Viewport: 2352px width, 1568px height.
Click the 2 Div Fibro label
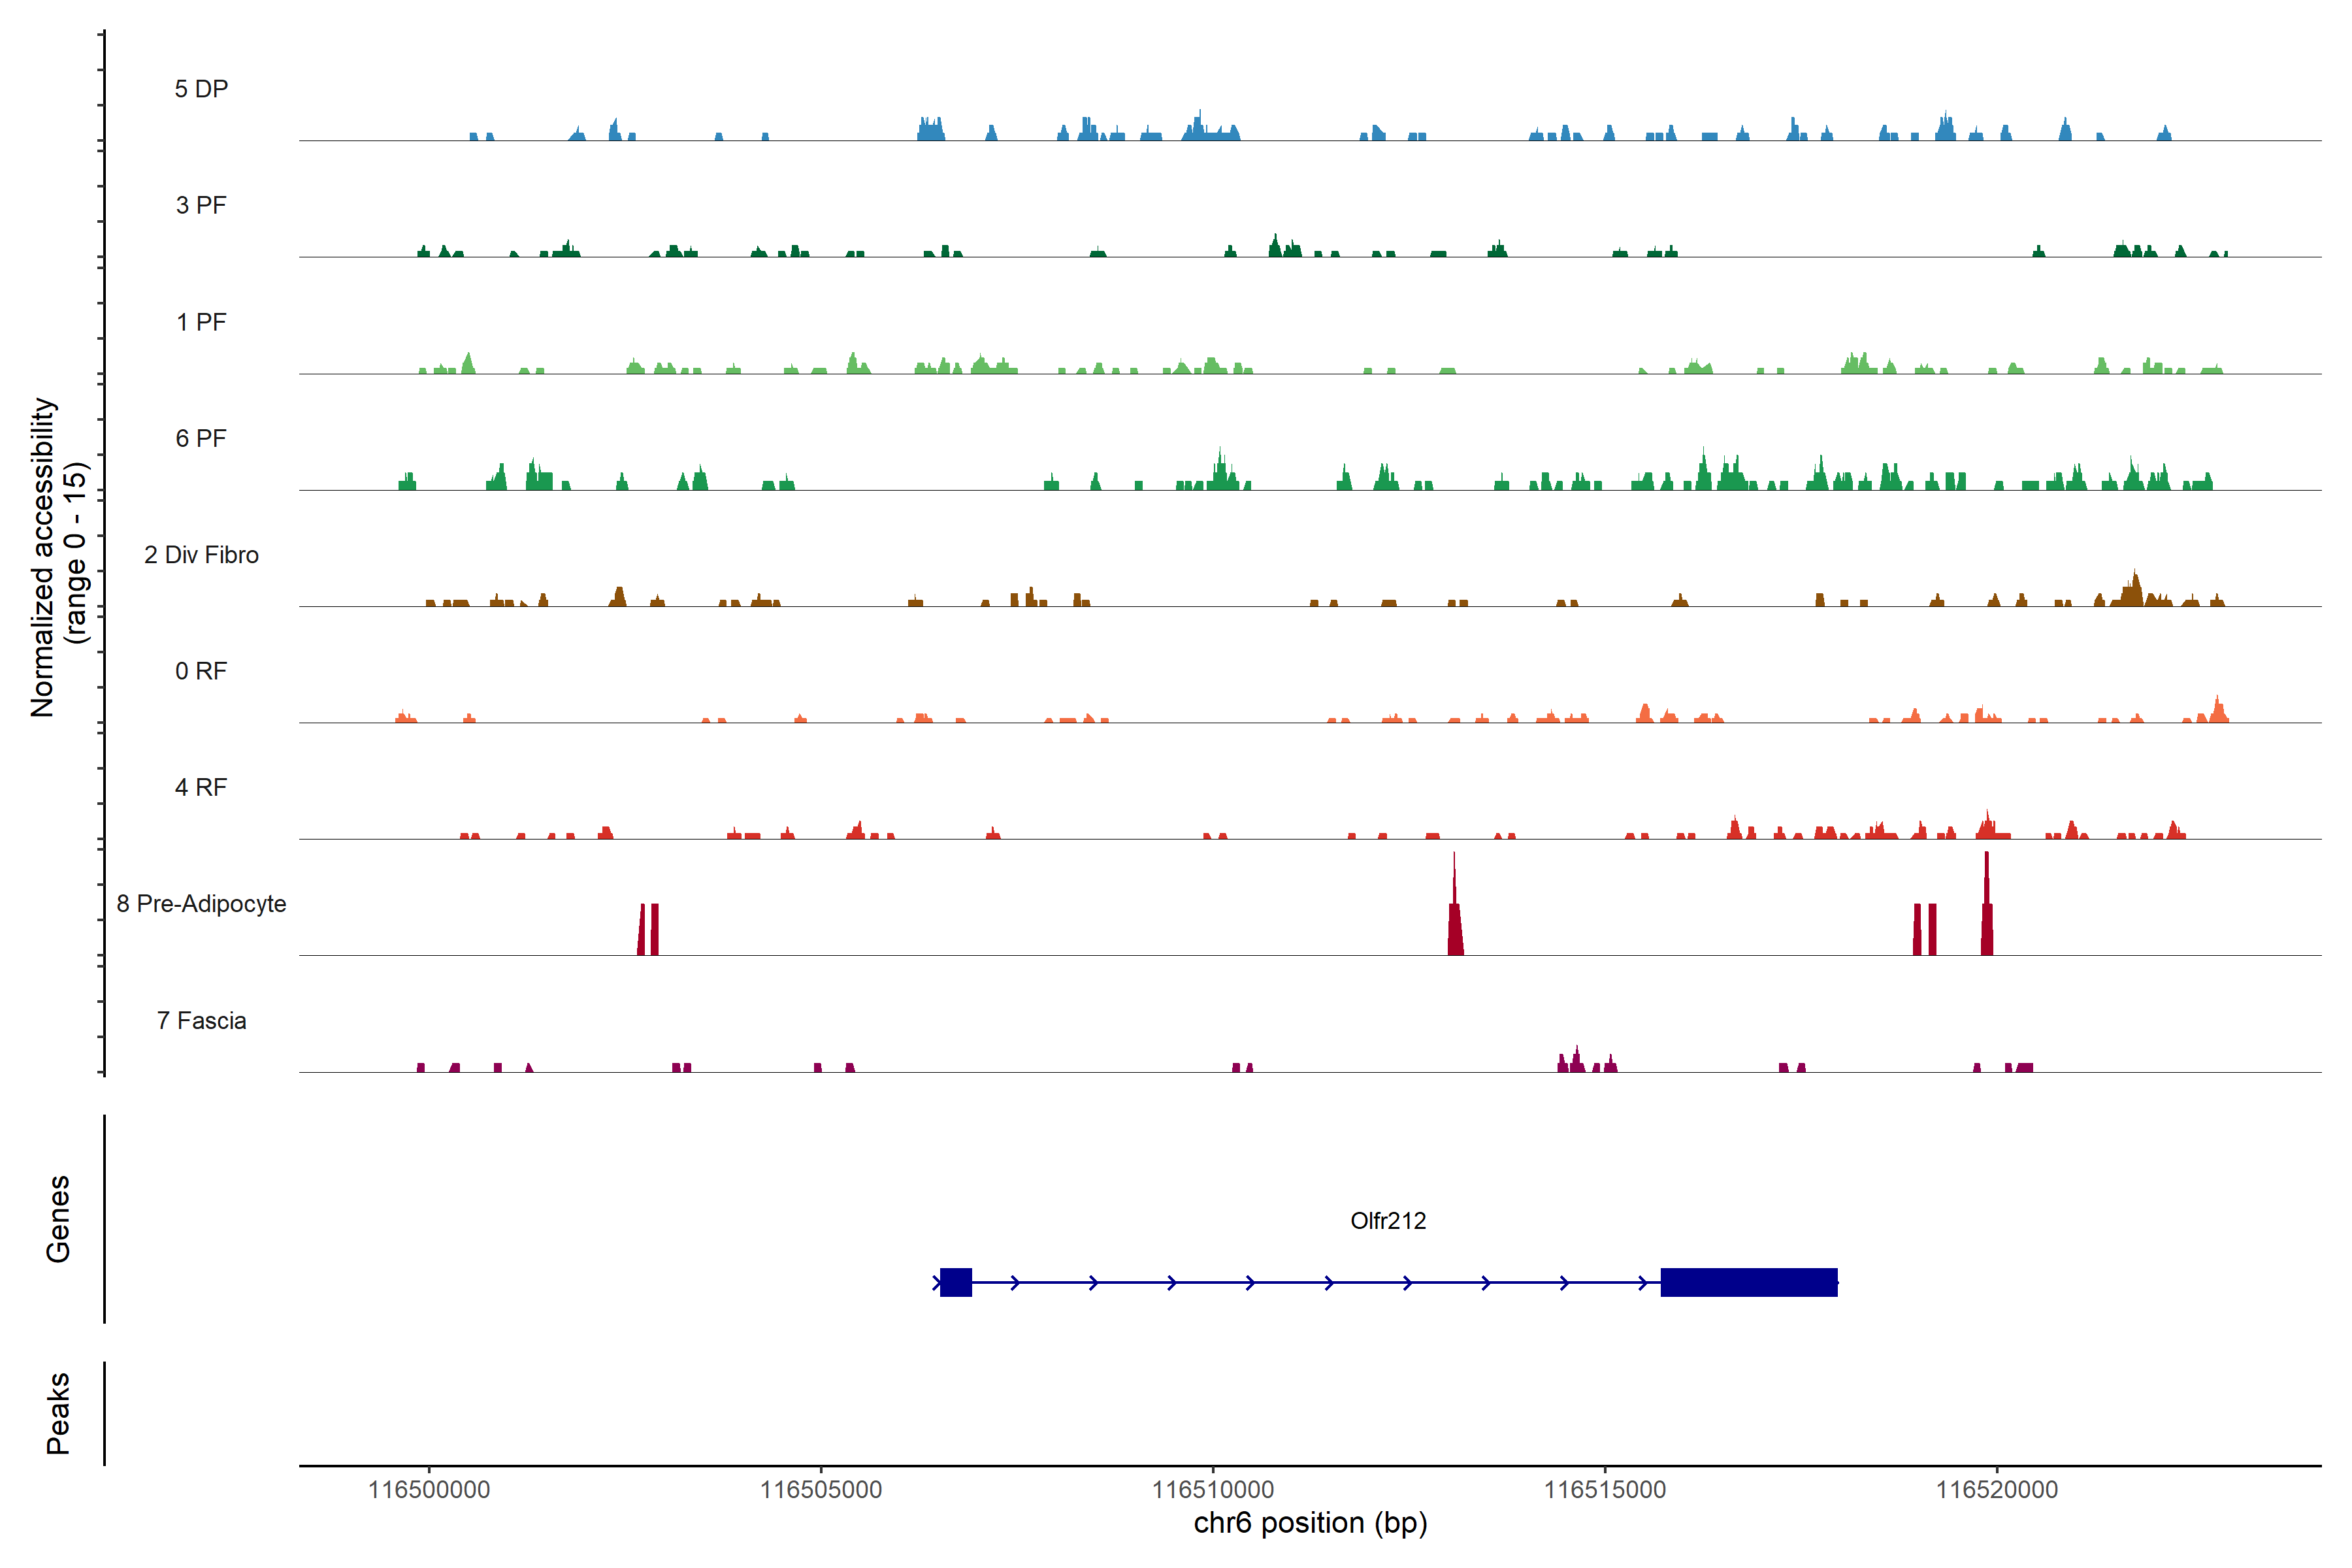click(201, 555)
